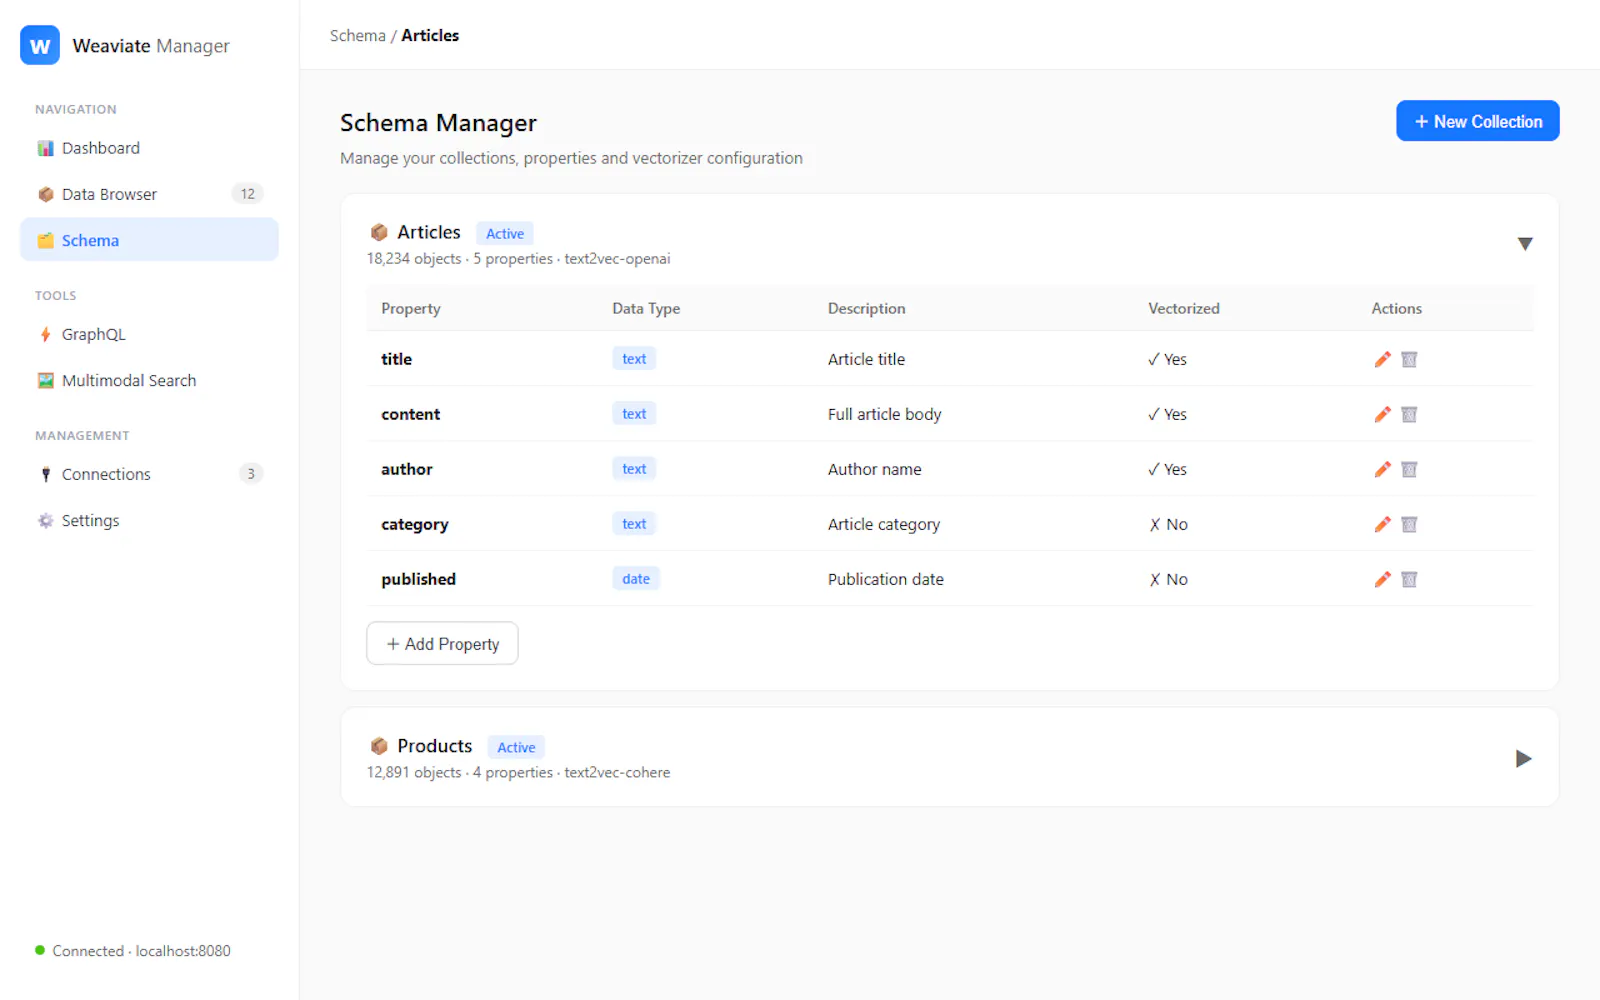
Task: Click the Articles collection box icon
Action: click(x=379, y=232)
